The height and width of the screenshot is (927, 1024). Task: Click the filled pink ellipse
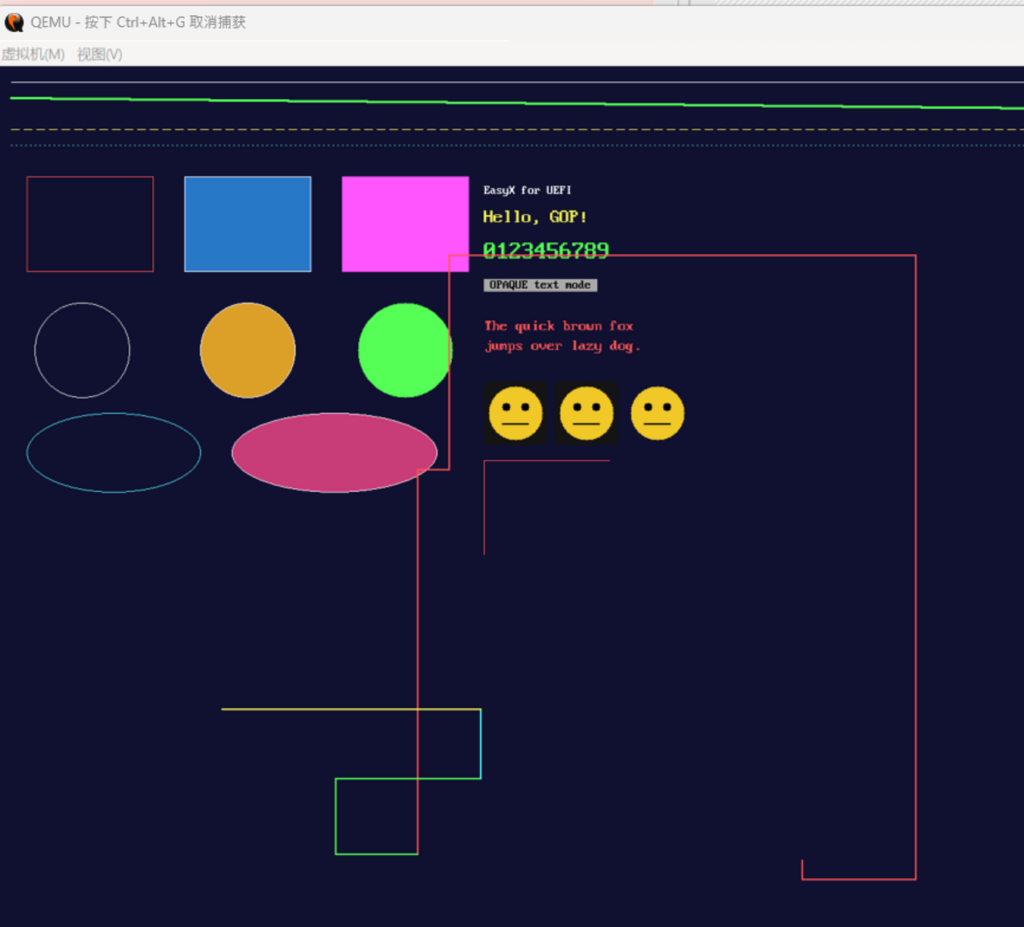click(x=334, y=452)
